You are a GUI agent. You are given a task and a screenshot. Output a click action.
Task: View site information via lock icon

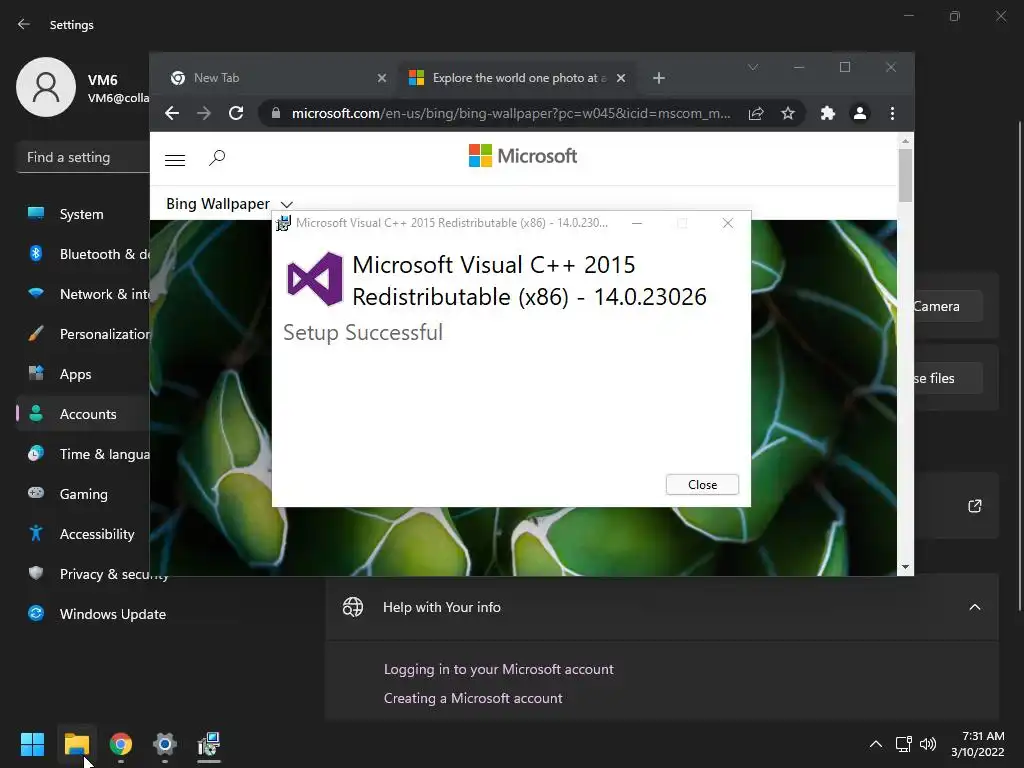pos(276,113)
